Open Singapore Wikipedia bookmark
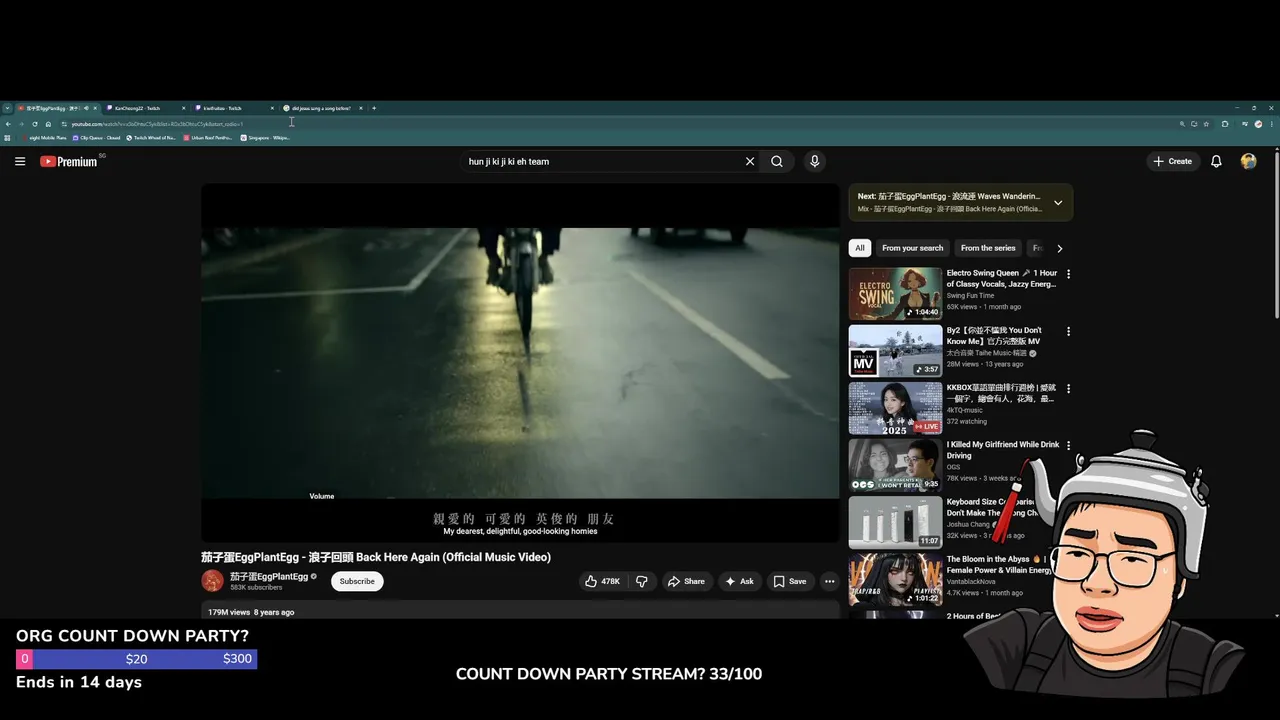The width and height of the screenshot is (1280, 720). click(x=266, y=138)
